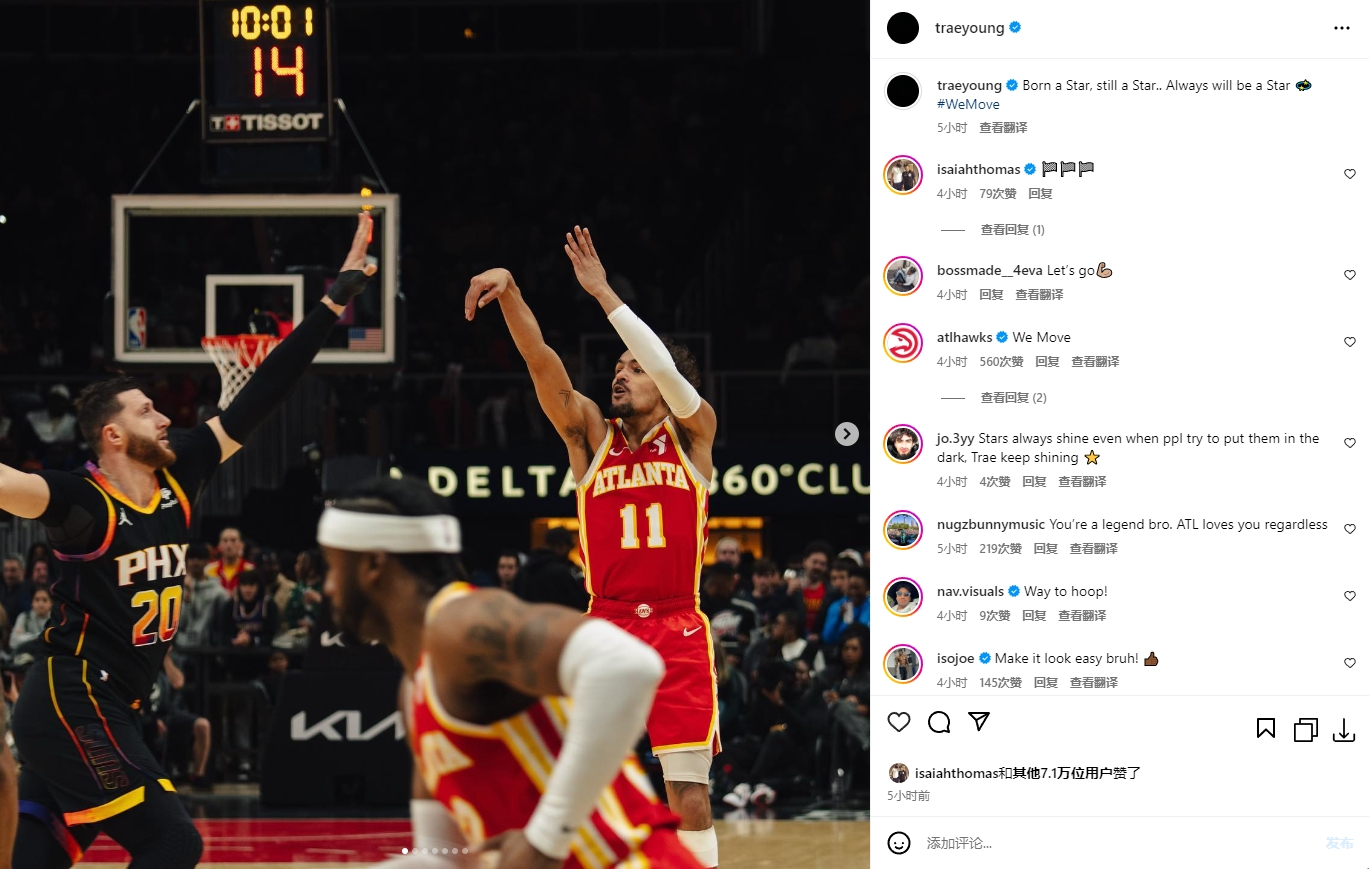This screenshot has height=869, width=1369.
Task: Open the atlhawks profile avatar
Action: [x=903, y=343]
